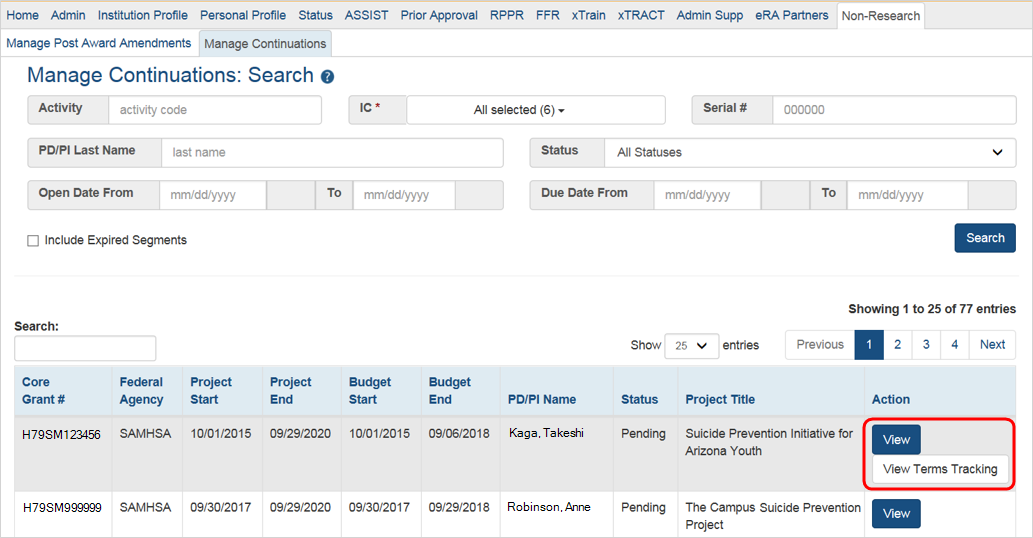Click the Open Date From date field

(213, 196)
